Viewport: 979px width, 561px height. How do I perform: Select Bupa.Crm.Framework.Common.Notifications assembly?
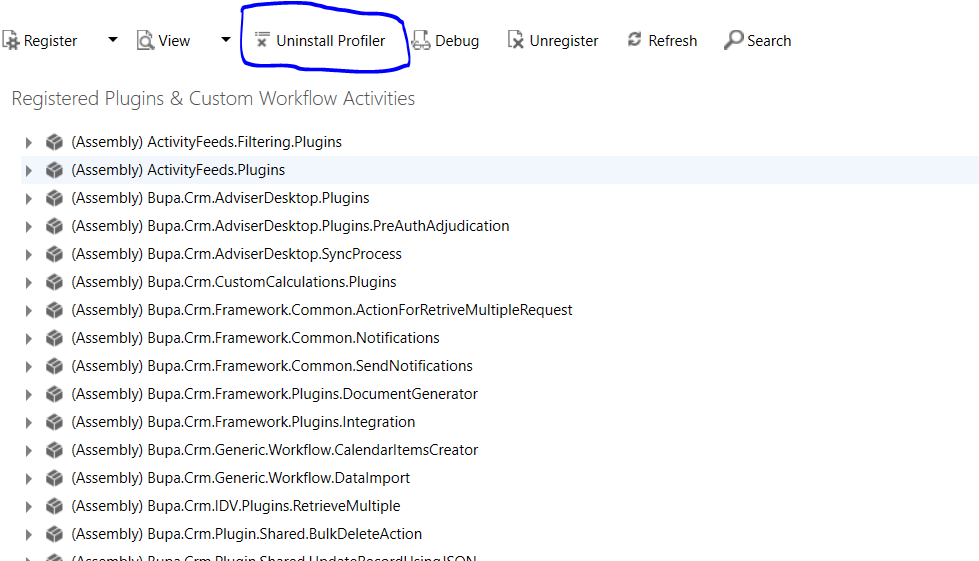(255, 338)
